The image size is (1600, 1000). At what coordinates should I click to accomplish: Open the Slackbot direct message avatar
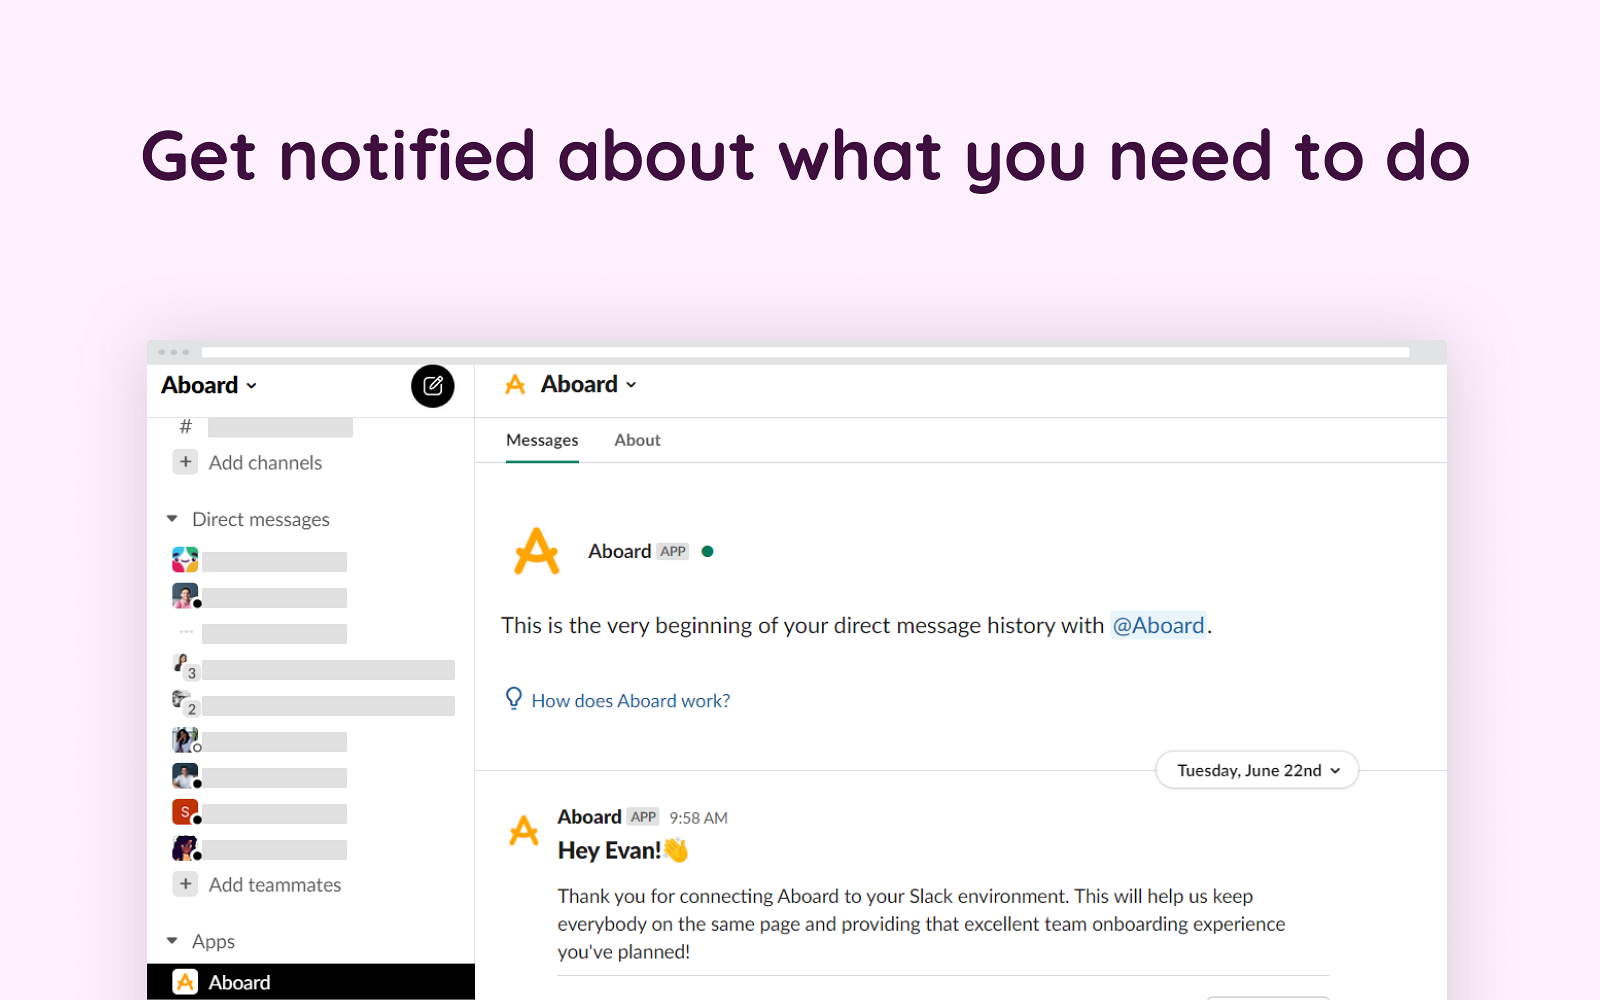[x=185, y=560]
